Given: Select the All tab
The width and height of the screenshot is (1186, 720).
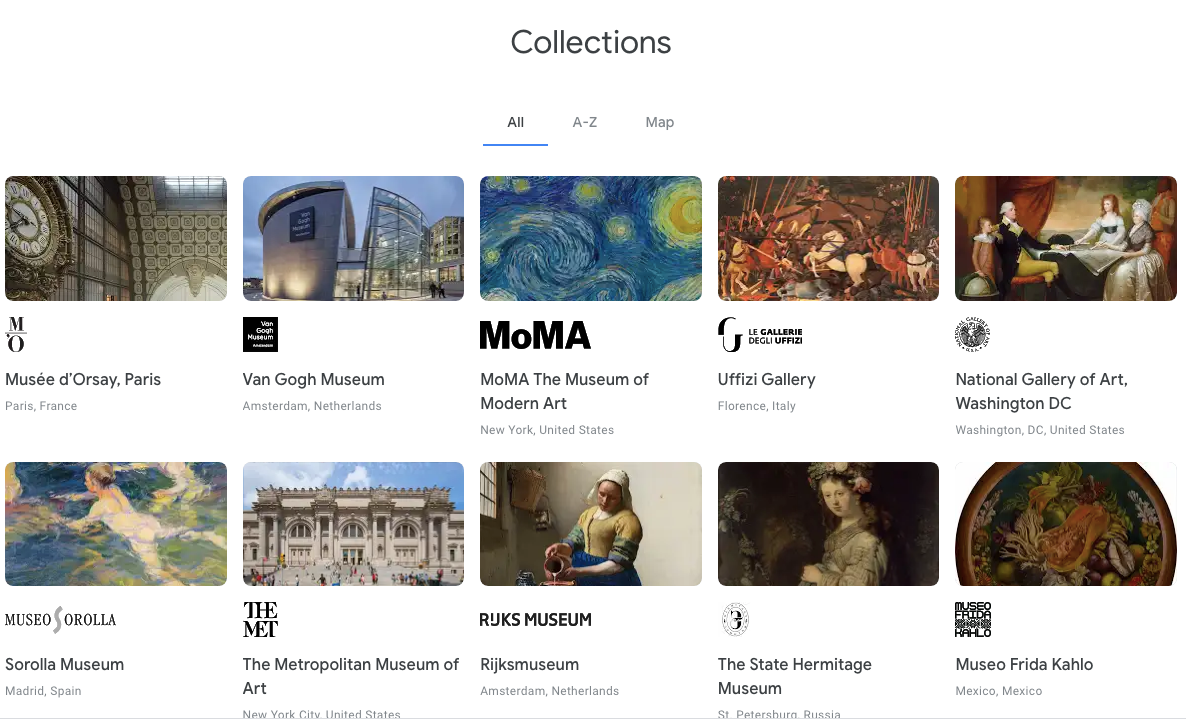Looking at the screenshot, I should click(515, 122).
